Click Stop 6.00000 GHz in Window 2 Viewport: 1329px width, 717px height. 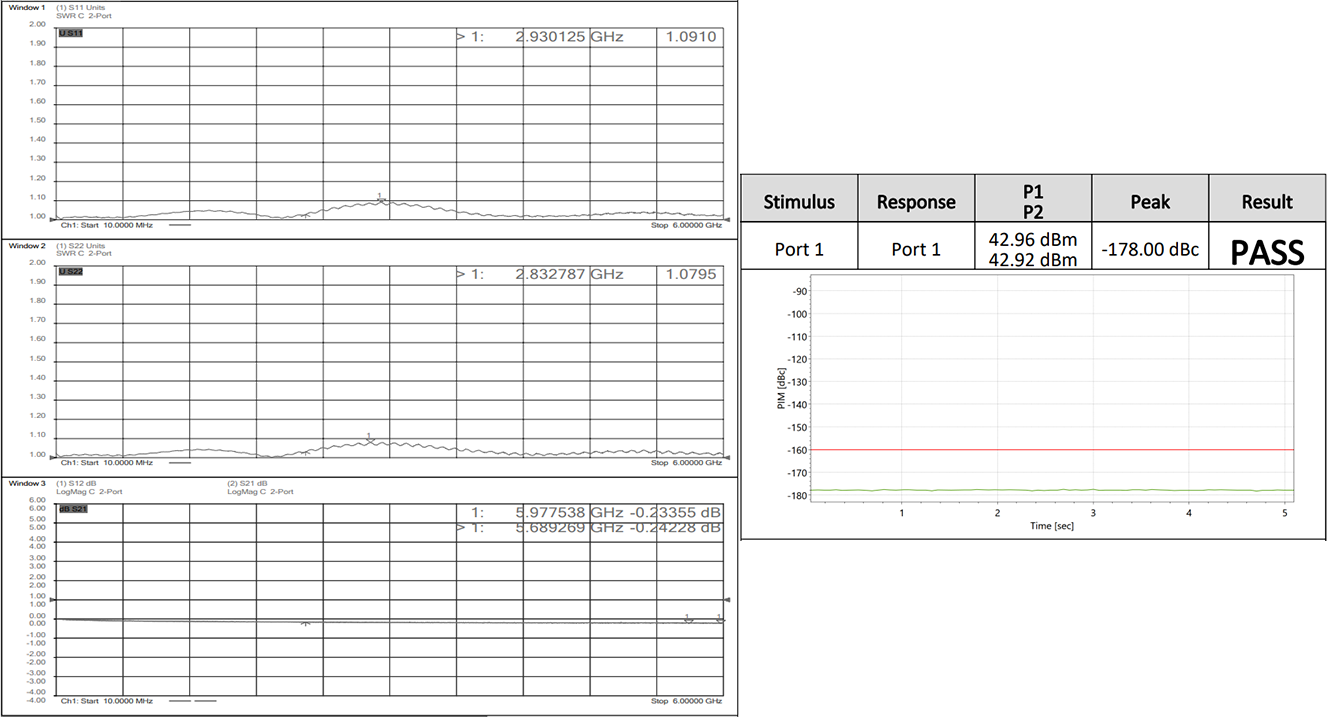point(685,463)
